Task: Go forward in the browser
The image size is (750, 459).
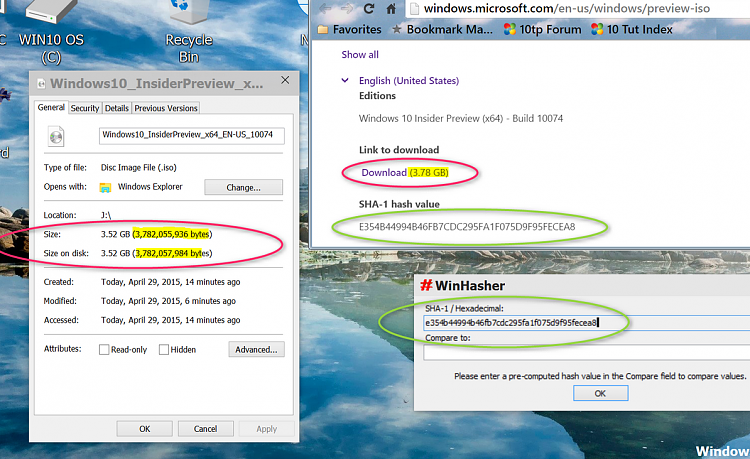Action: tap(347, 8)
